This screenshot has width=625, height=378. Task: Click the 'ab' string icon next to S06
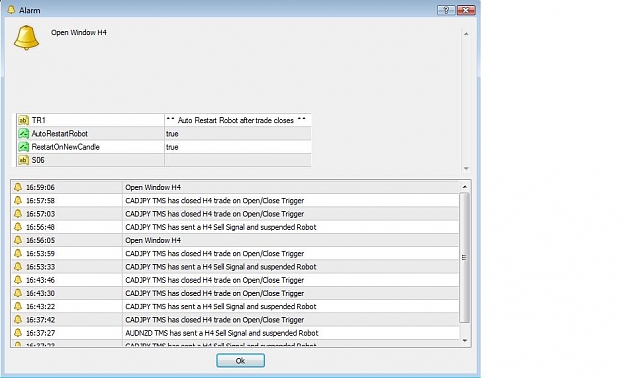click(24, 160)
